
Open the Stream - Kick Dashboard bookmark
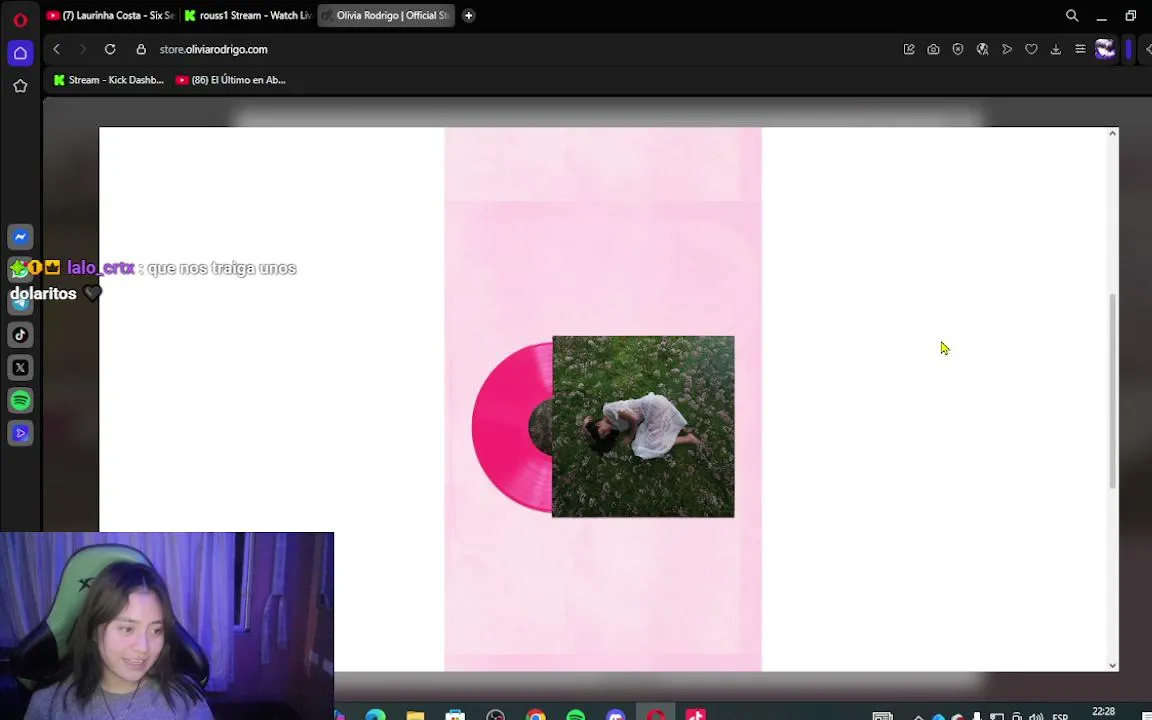pyautogui.click(x=109, y=80)
